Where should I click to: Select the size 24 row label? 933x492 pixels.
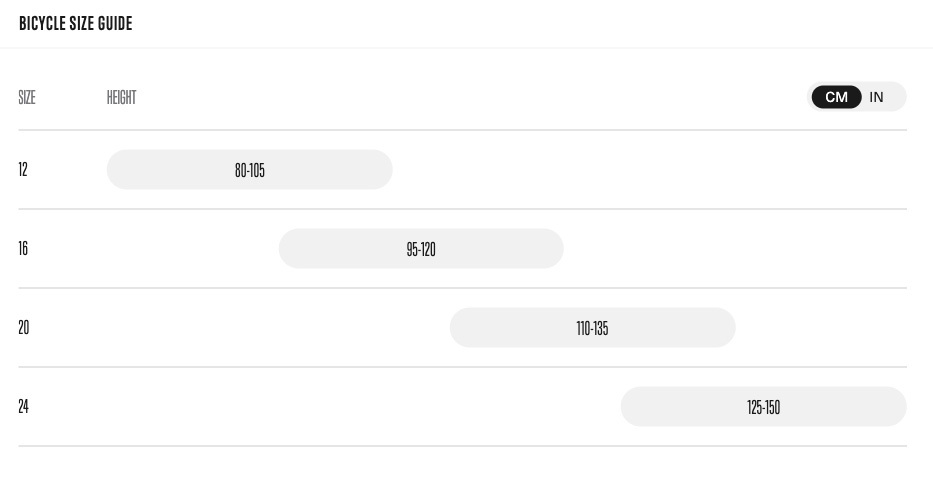click(x=24, y=407)
